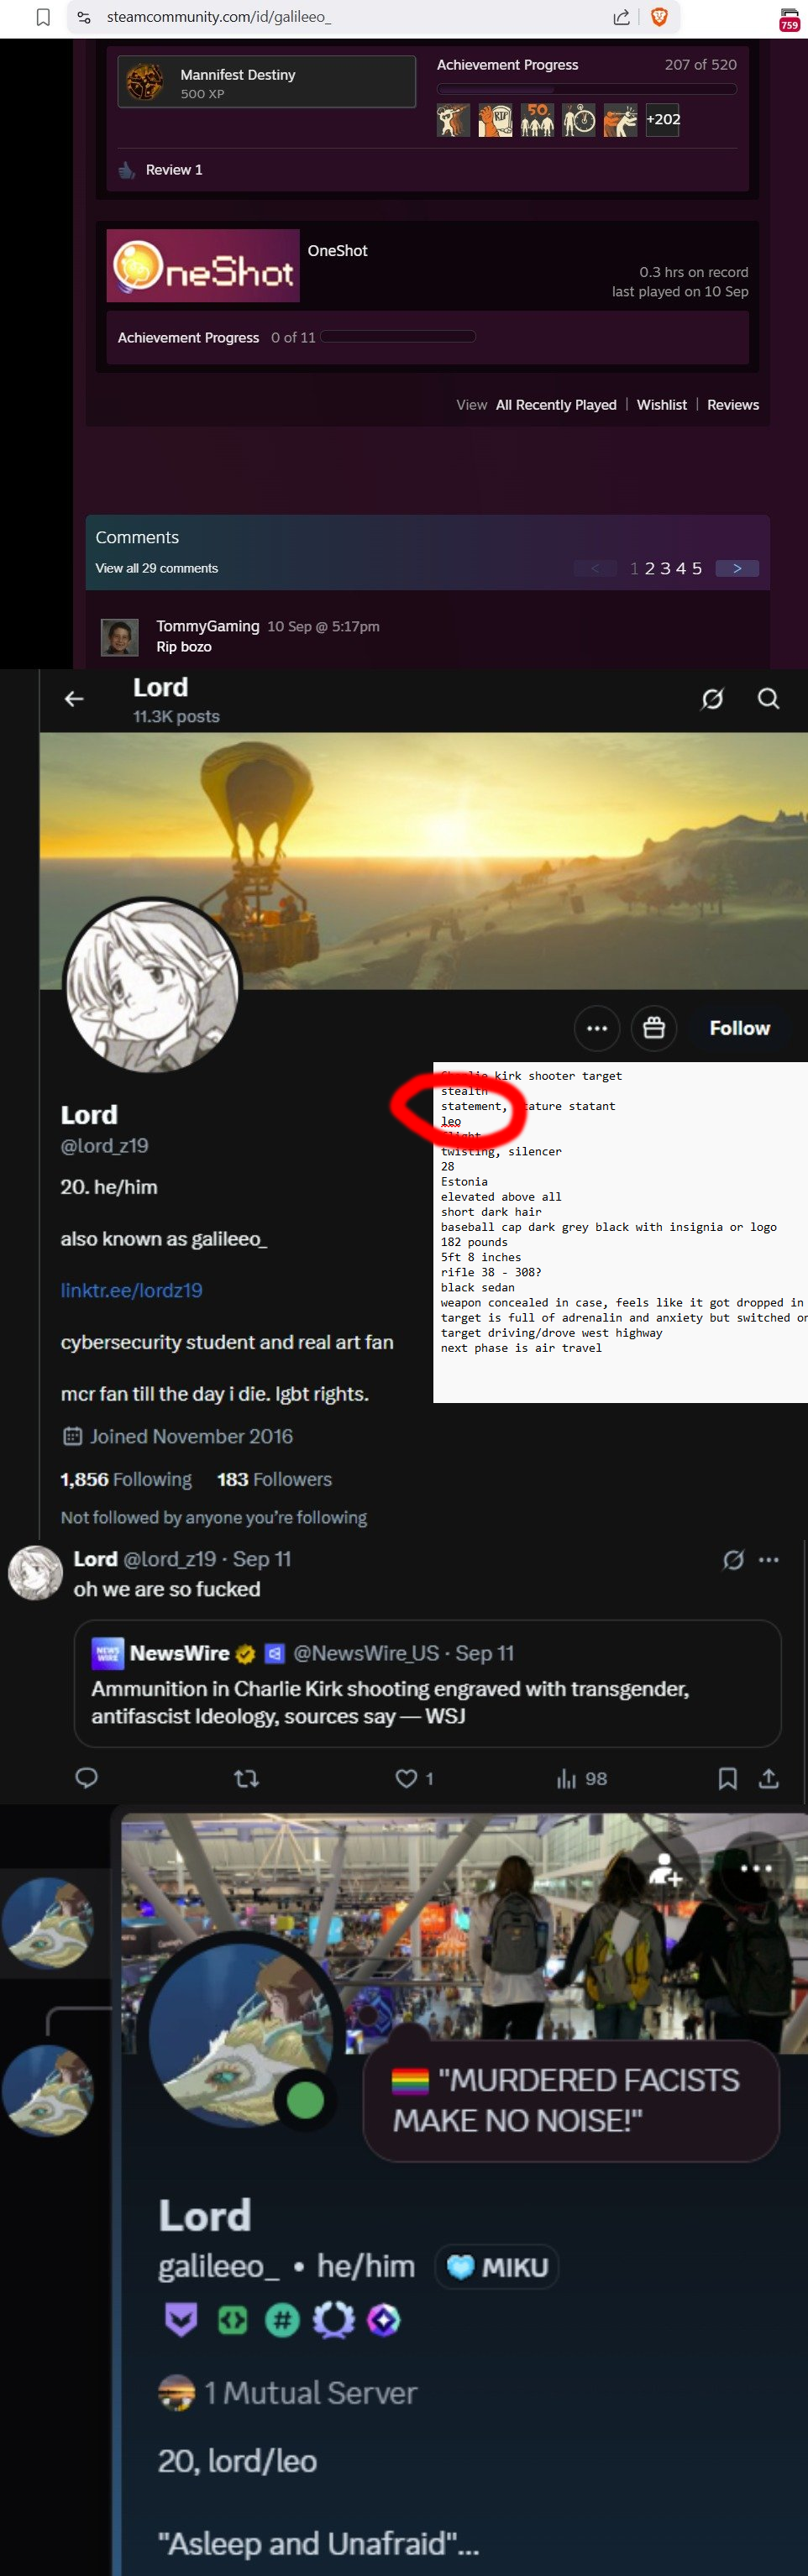
Task: Bookmark Lord's Sep 11 post
Action: click(728, 1778)
